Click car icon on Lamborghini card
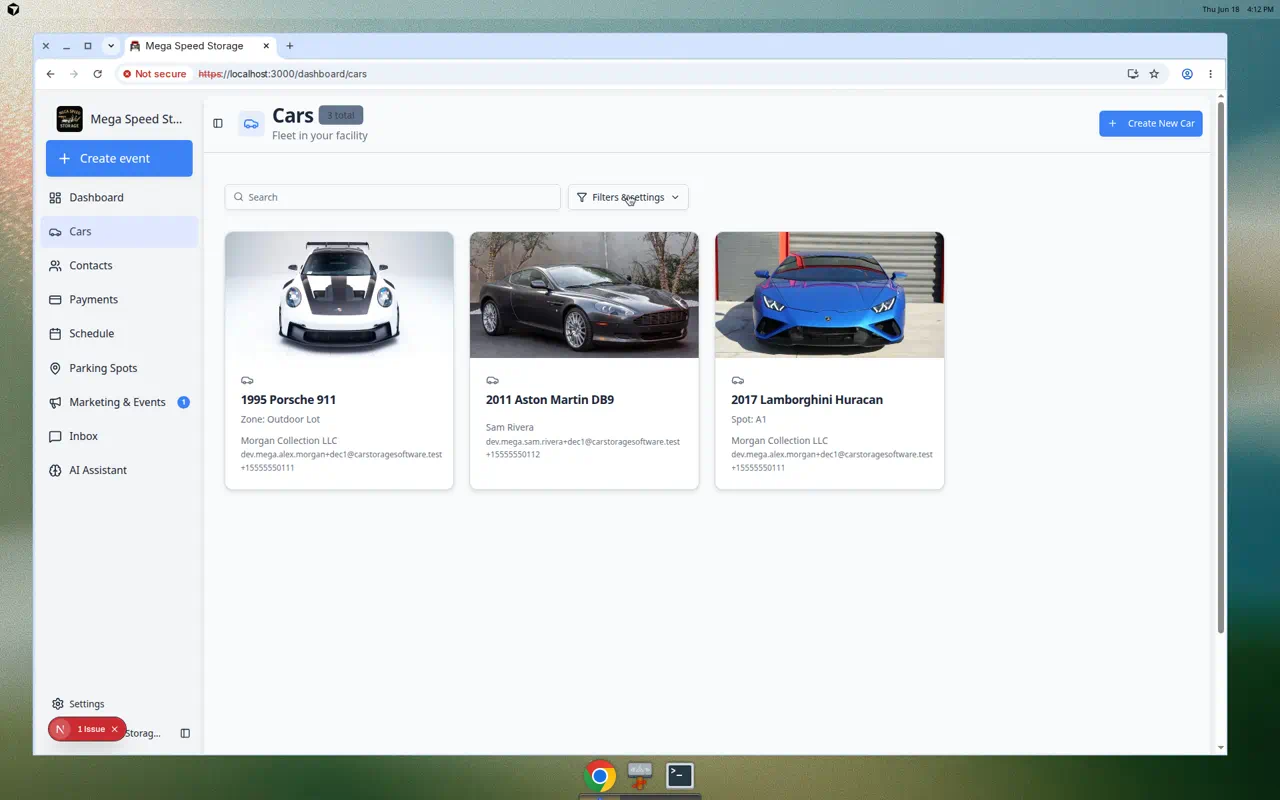 coord(737,380)
